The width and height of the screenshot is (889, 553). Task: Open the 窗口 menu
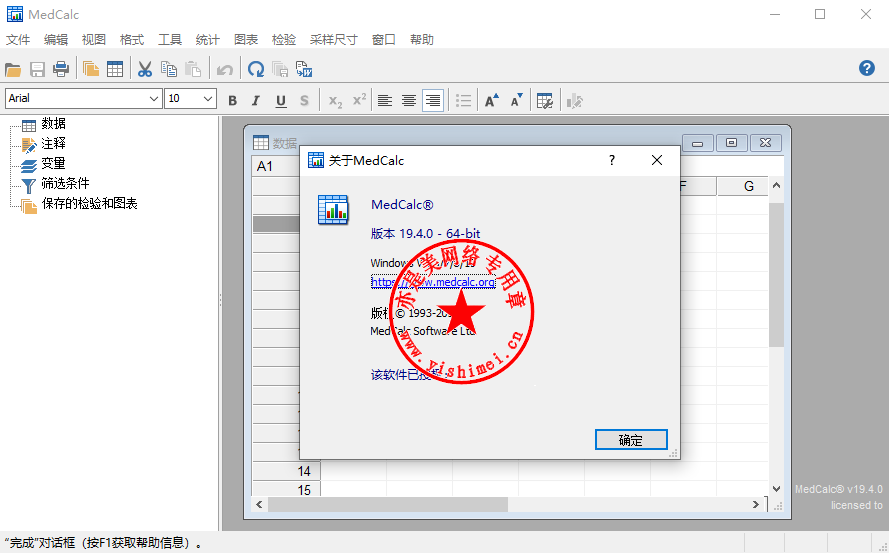[383, 40]
